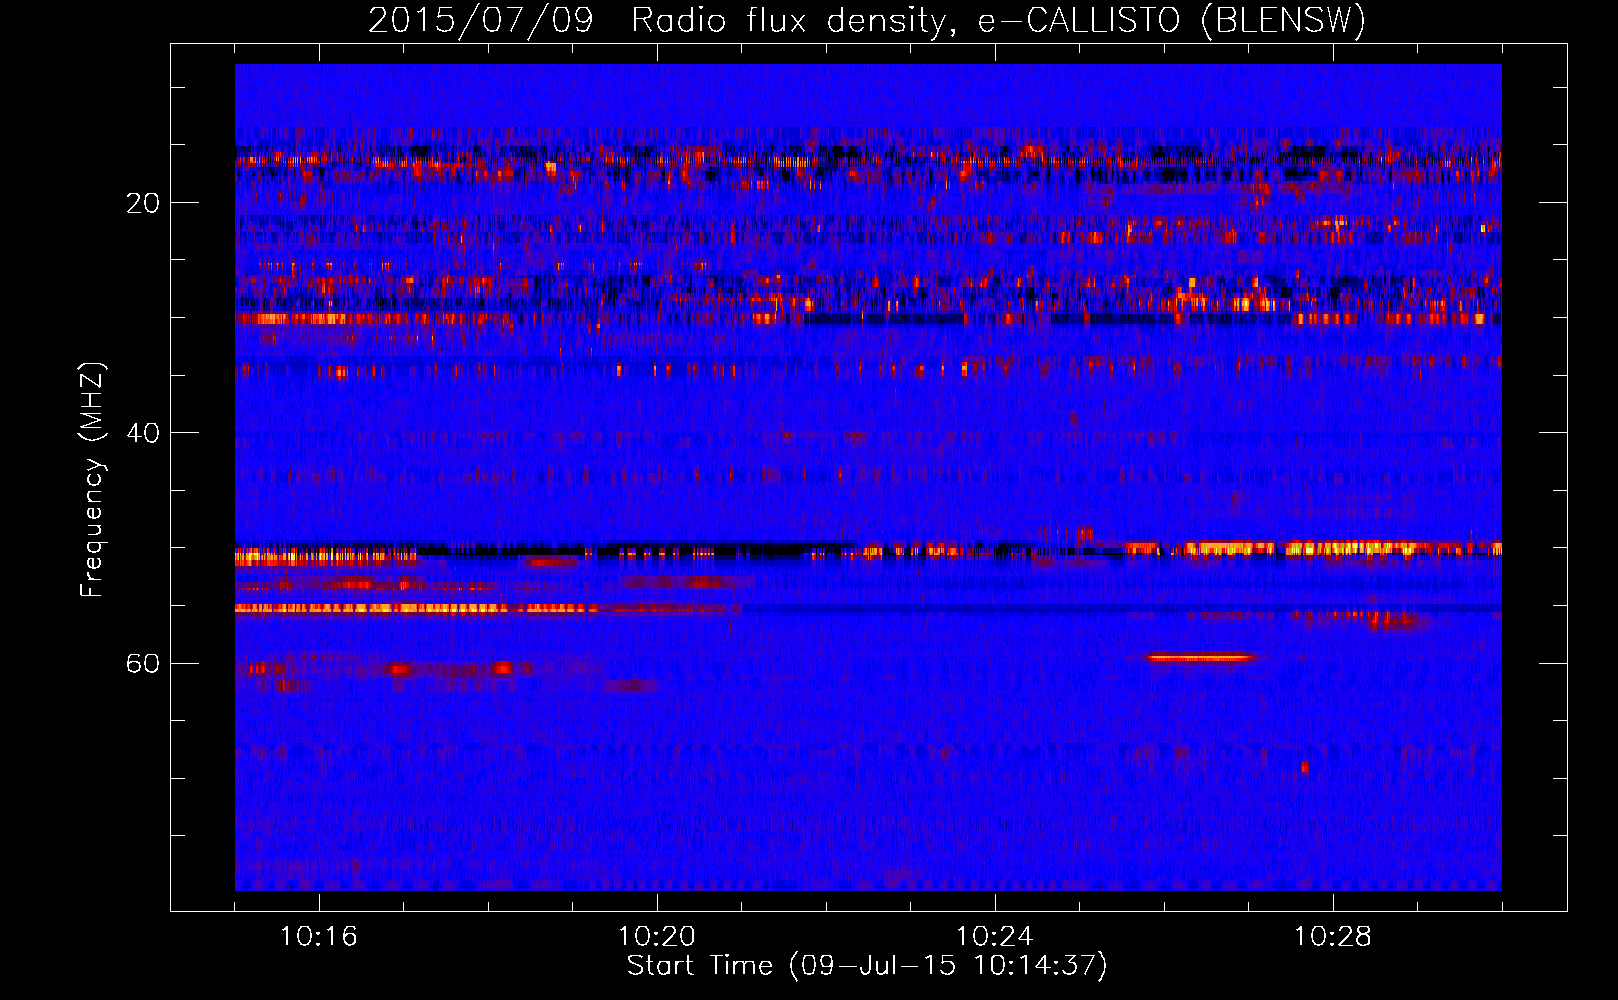The image size is (1618, 1000).
Task: Click the small red spot below 60 MHz near 10:28
Action: (x=1304, y=767)
